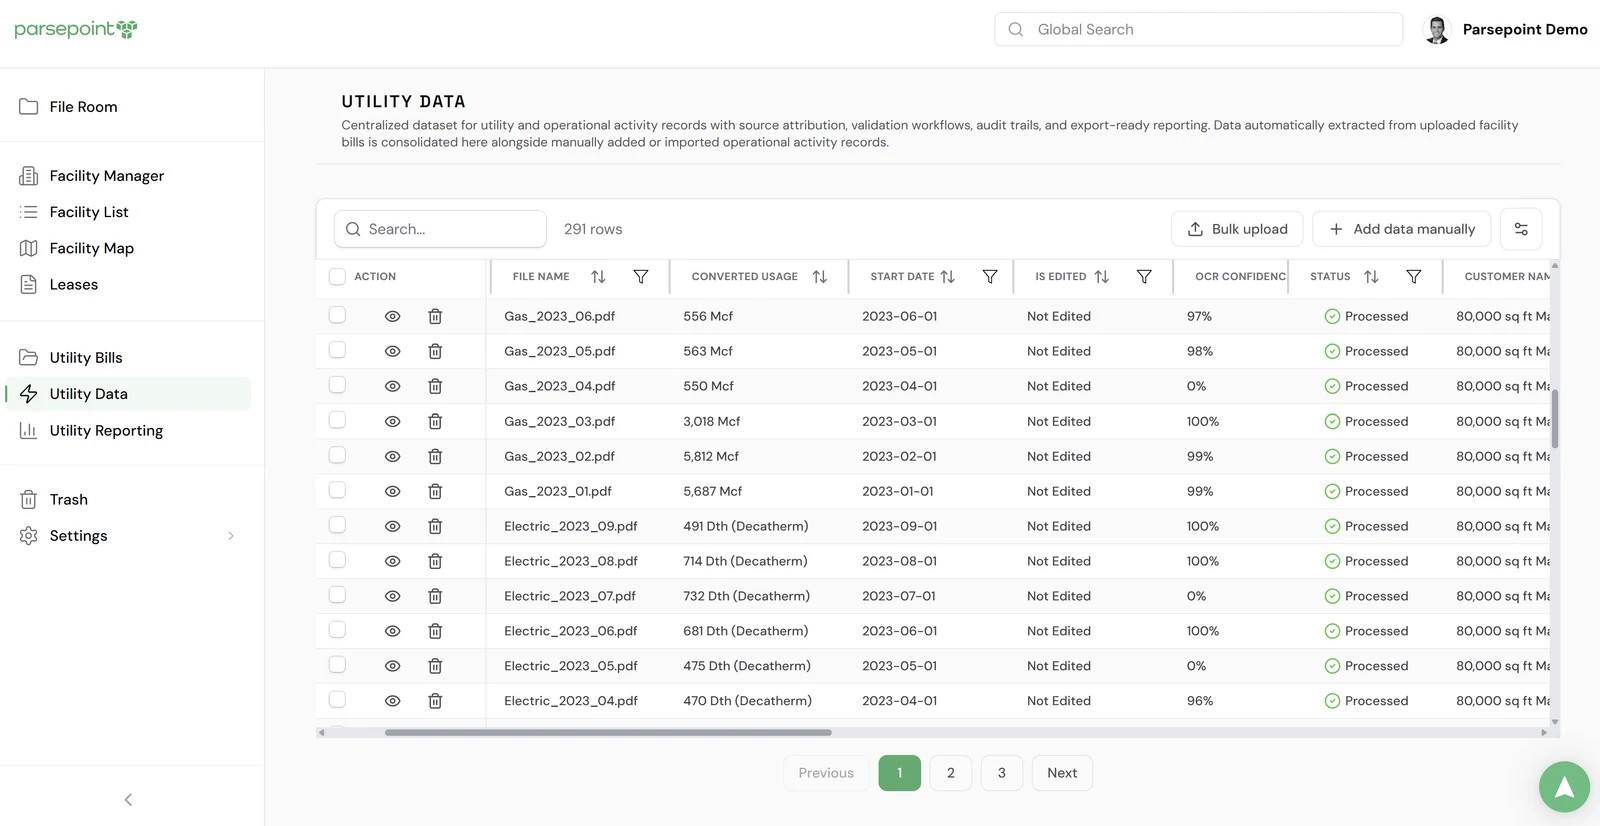Delete the Gas_2023_01.pdf row
This screenshot has height=826, width=1600.
coord(435,491)
